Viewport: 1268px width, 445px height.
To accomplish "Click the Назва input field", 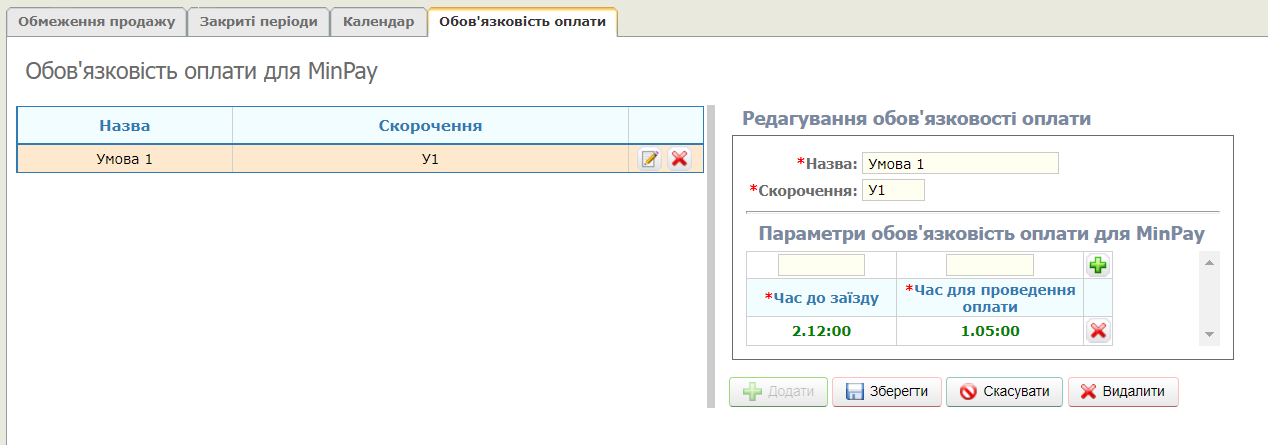I will click(959, 164).
